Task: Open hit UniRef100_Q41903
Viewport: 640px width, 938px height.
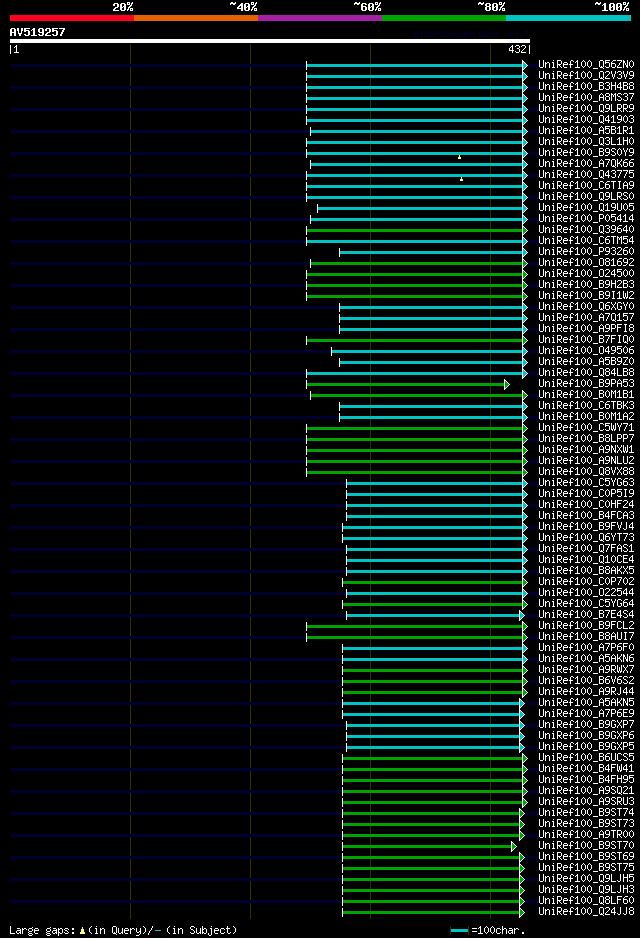Action: coord(586,120)
